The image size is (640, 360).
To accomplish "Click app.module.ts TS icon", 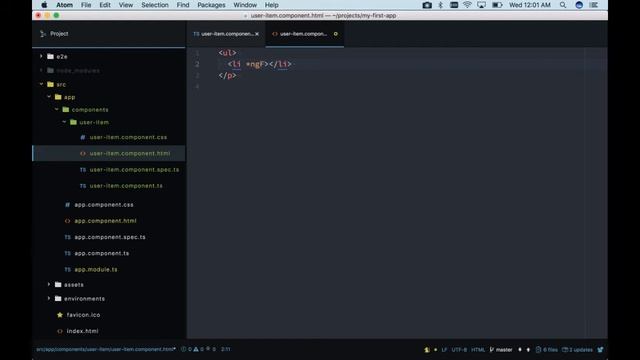I will 67,269.
